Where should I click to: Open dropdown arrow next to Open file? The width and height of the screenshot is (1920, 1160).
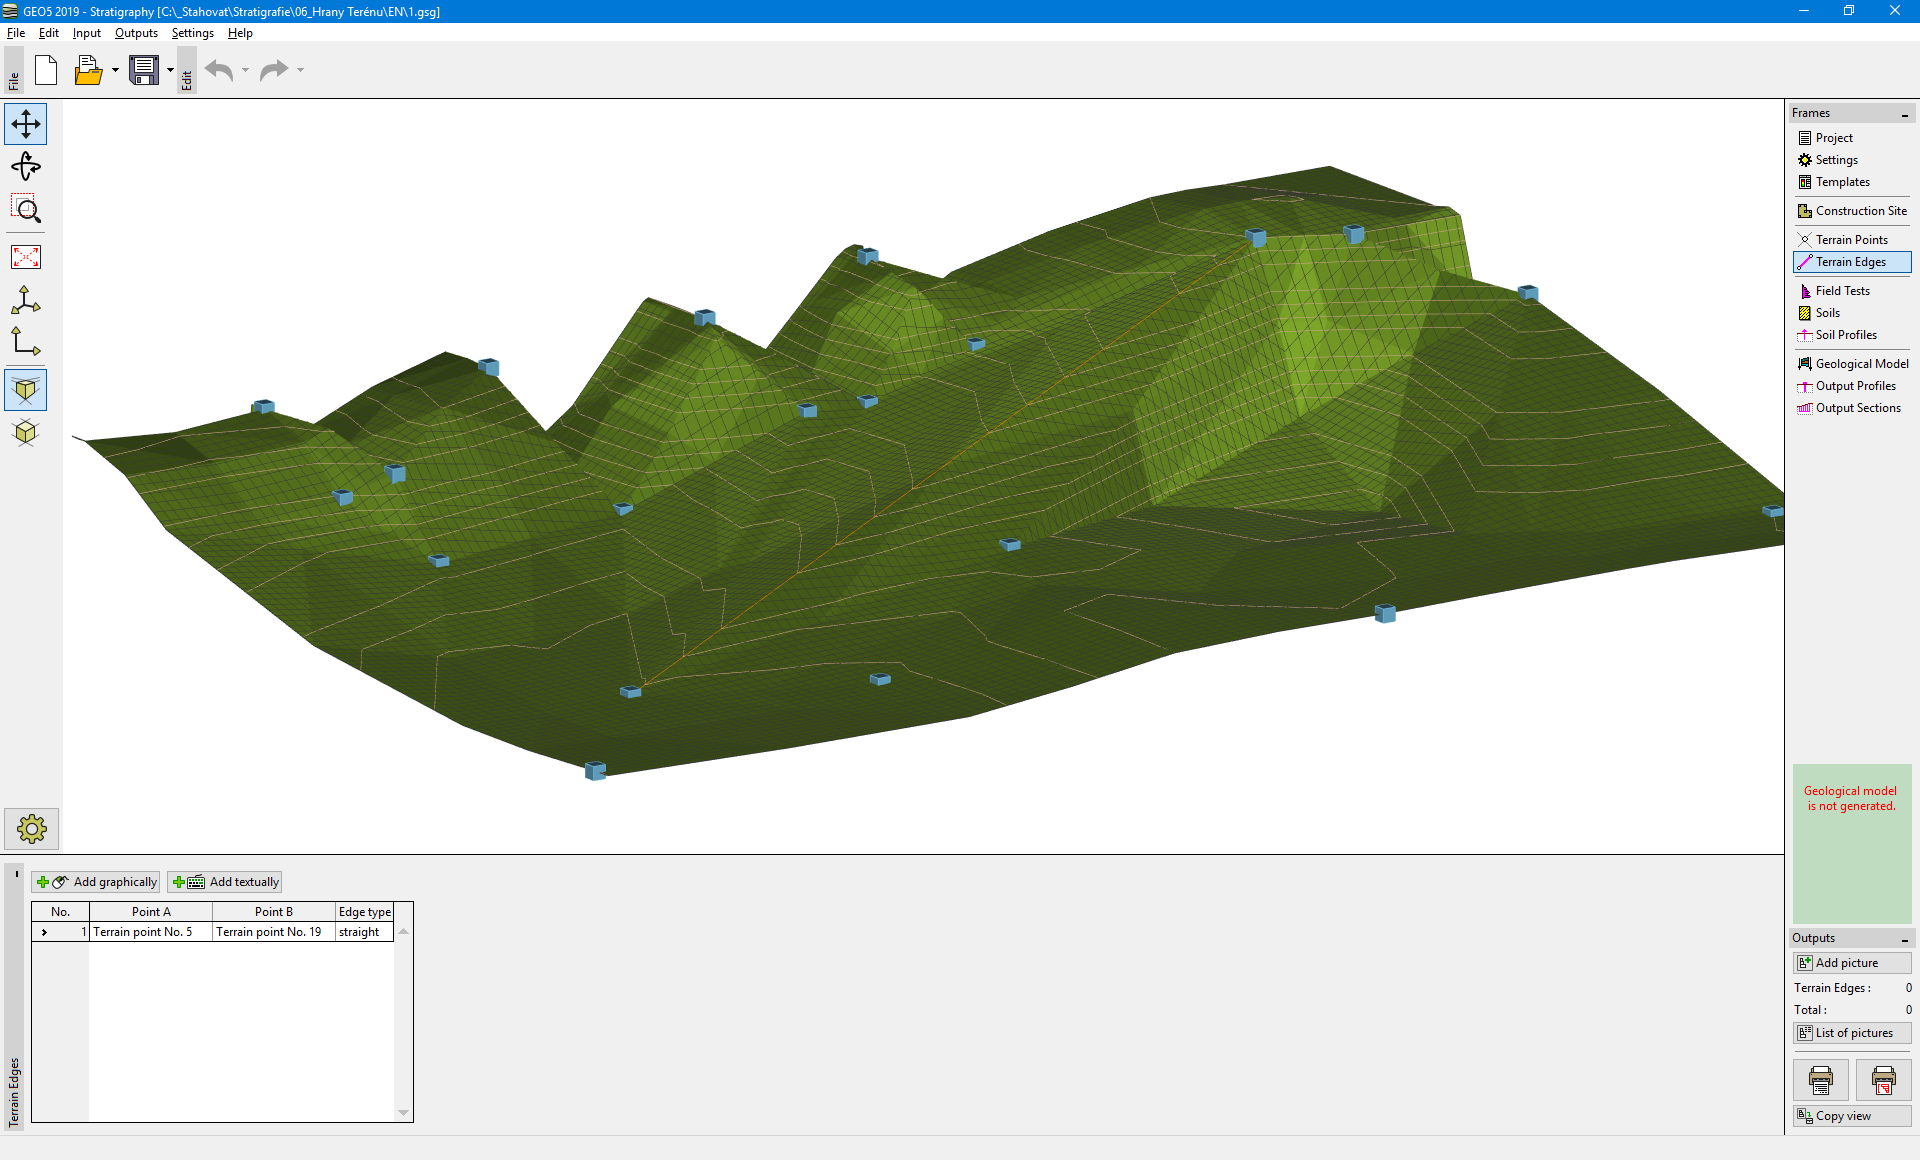pos(115,70)
